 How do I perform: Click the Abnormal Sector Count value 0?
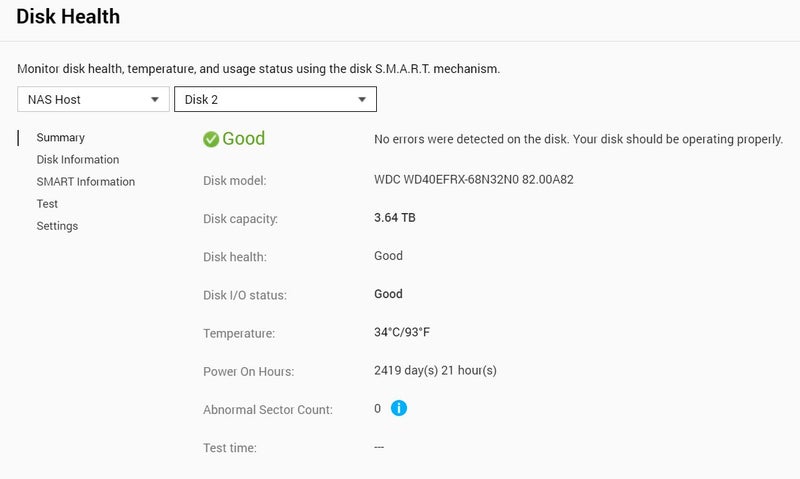pyautogui.click(x=378, y=409)
